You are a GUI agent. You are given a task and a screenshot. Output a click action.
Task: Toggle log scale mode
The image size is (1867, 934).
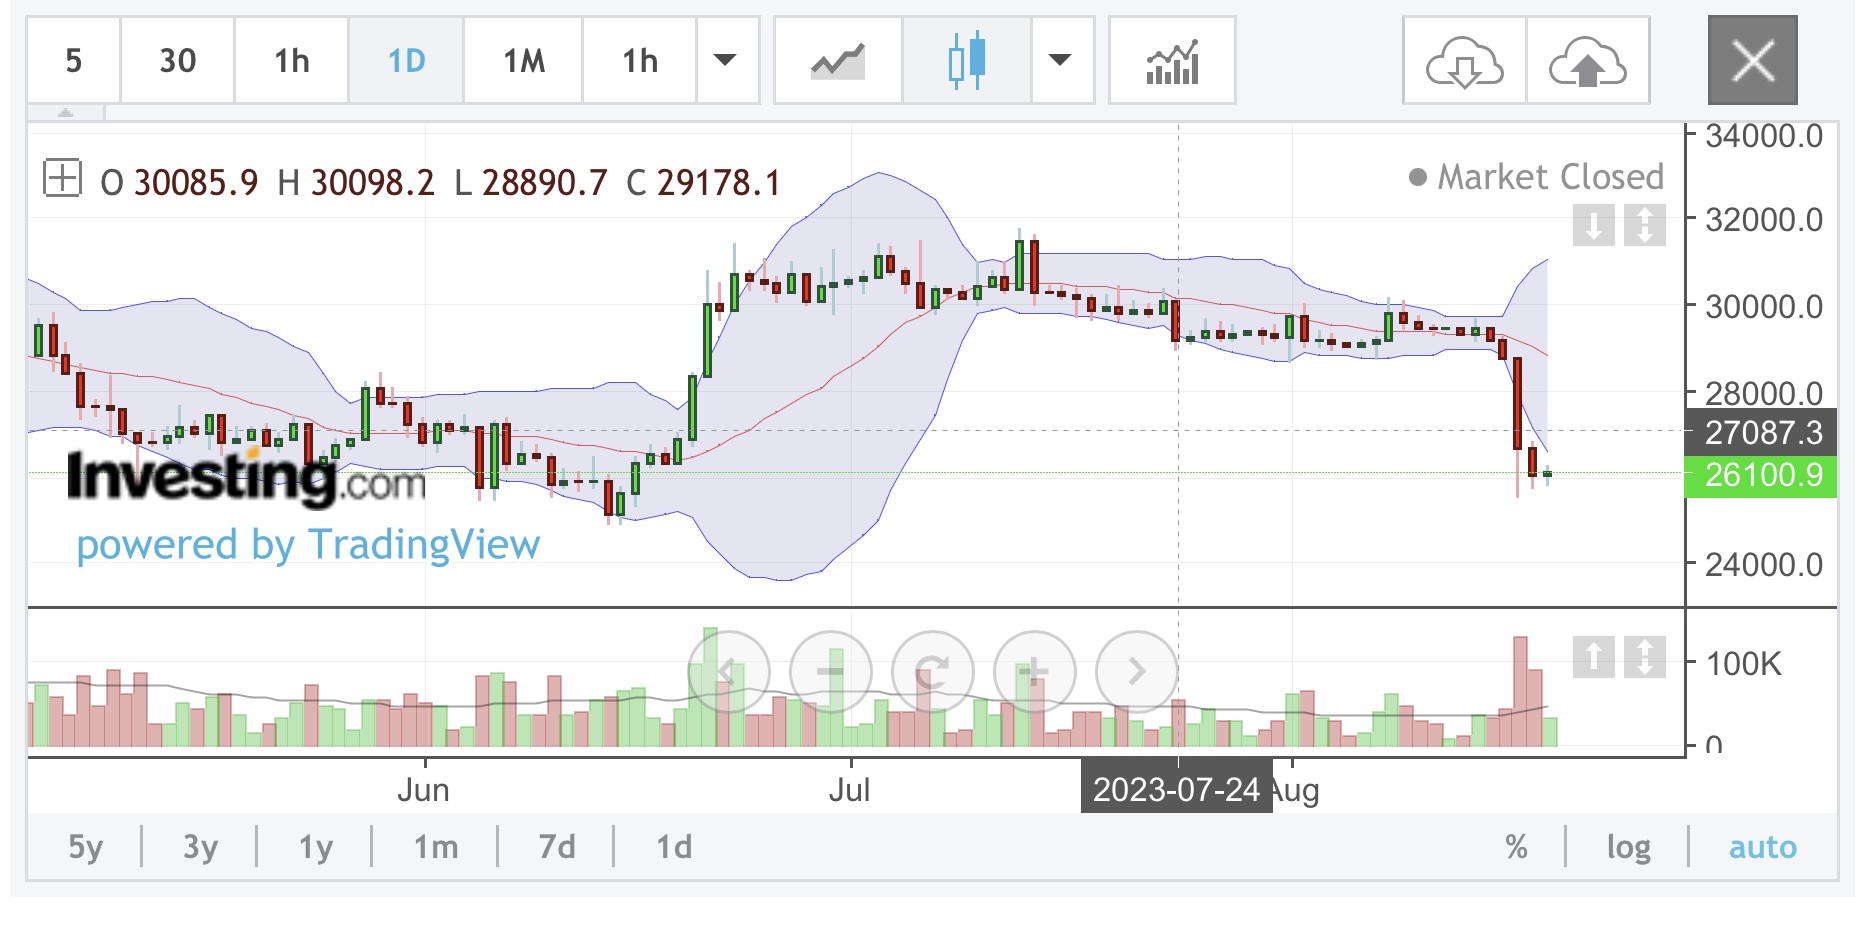click(1628, 847)
